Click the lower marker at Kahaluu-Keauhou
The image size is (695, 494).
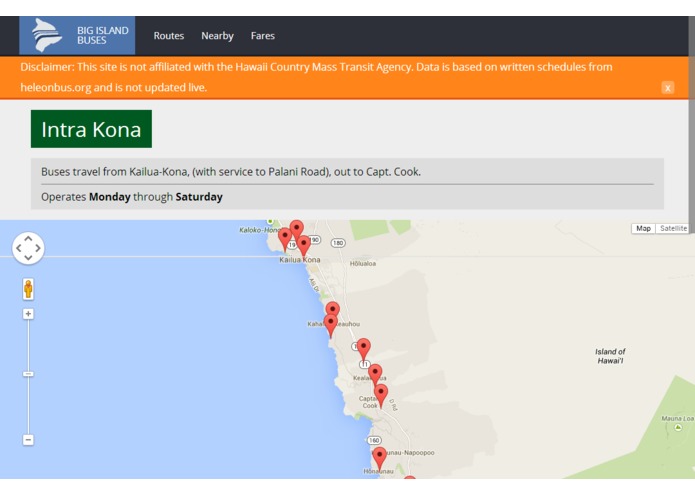tap(331, 326)
